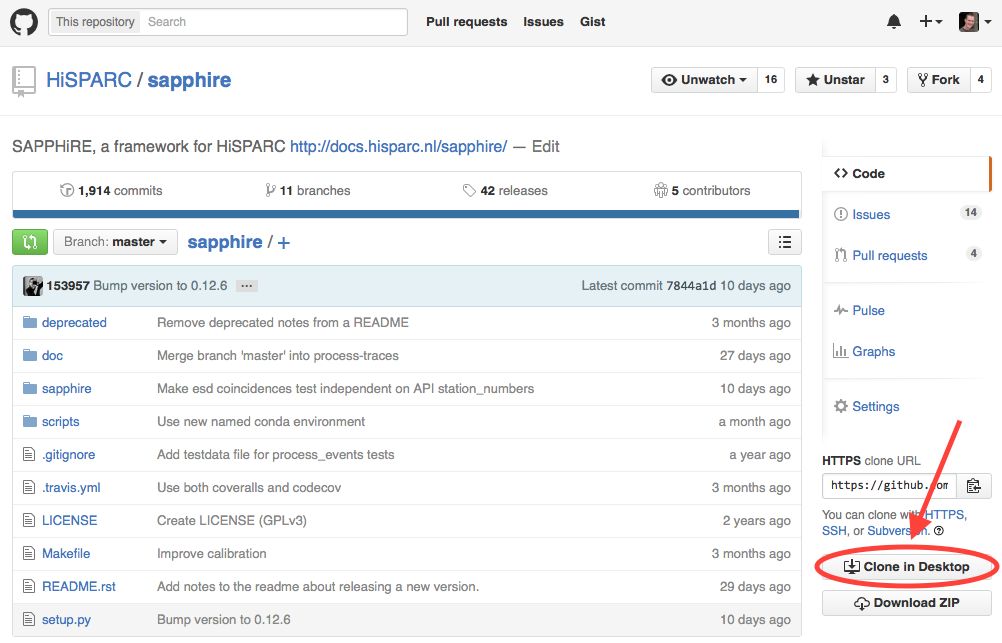The height and width of the screenshot is (643, 1002).
Task: Open 'Improve calibration' commit message
Action: click(212, 554)
